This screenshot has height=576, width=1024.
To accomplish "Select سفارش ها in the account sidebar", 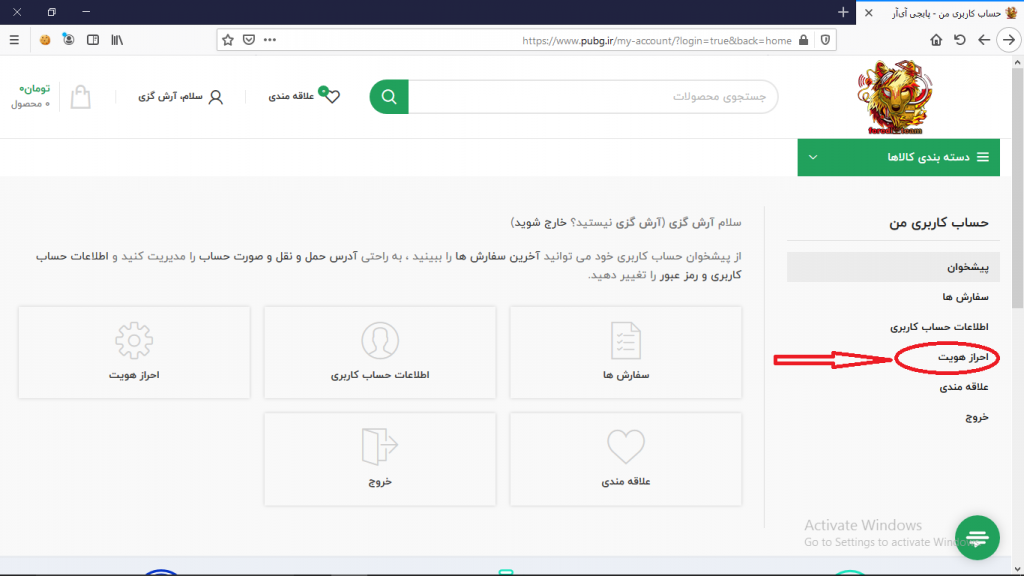I will pyautogui.click(x=965, y=297).
